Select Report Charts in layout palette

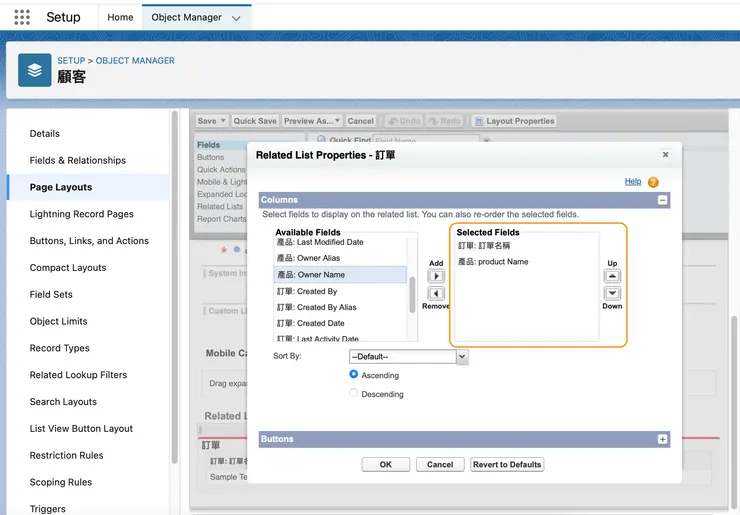221,219
